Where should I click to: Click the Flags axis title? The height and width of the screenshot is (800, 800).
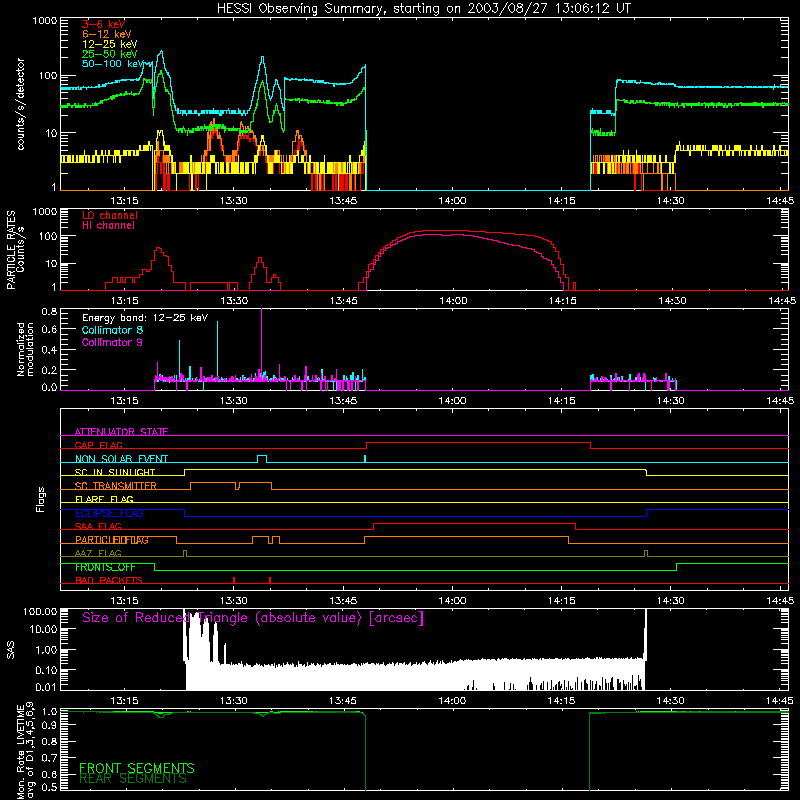pyautogui.click(x=41, y=499)
